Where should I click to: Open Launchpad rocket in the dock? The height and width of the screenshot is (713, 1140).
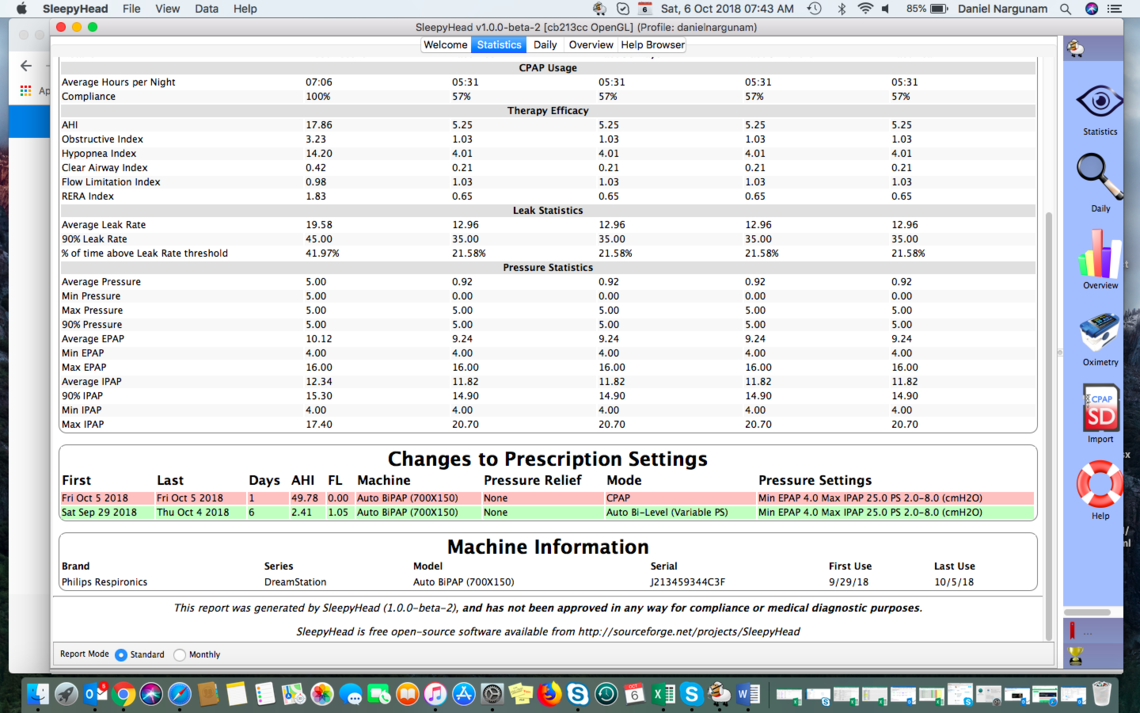pos(66,694)
